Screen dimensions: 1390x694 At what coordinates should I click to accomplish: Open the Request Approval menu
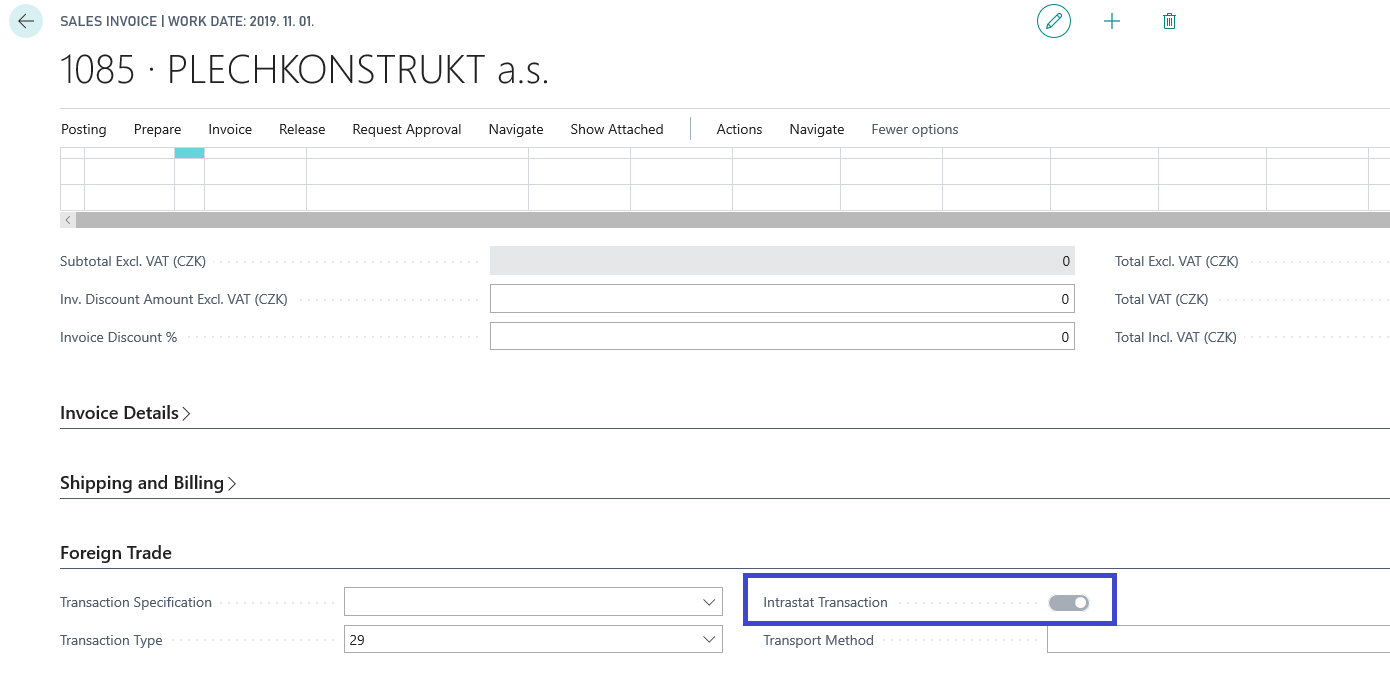[407, 129]
